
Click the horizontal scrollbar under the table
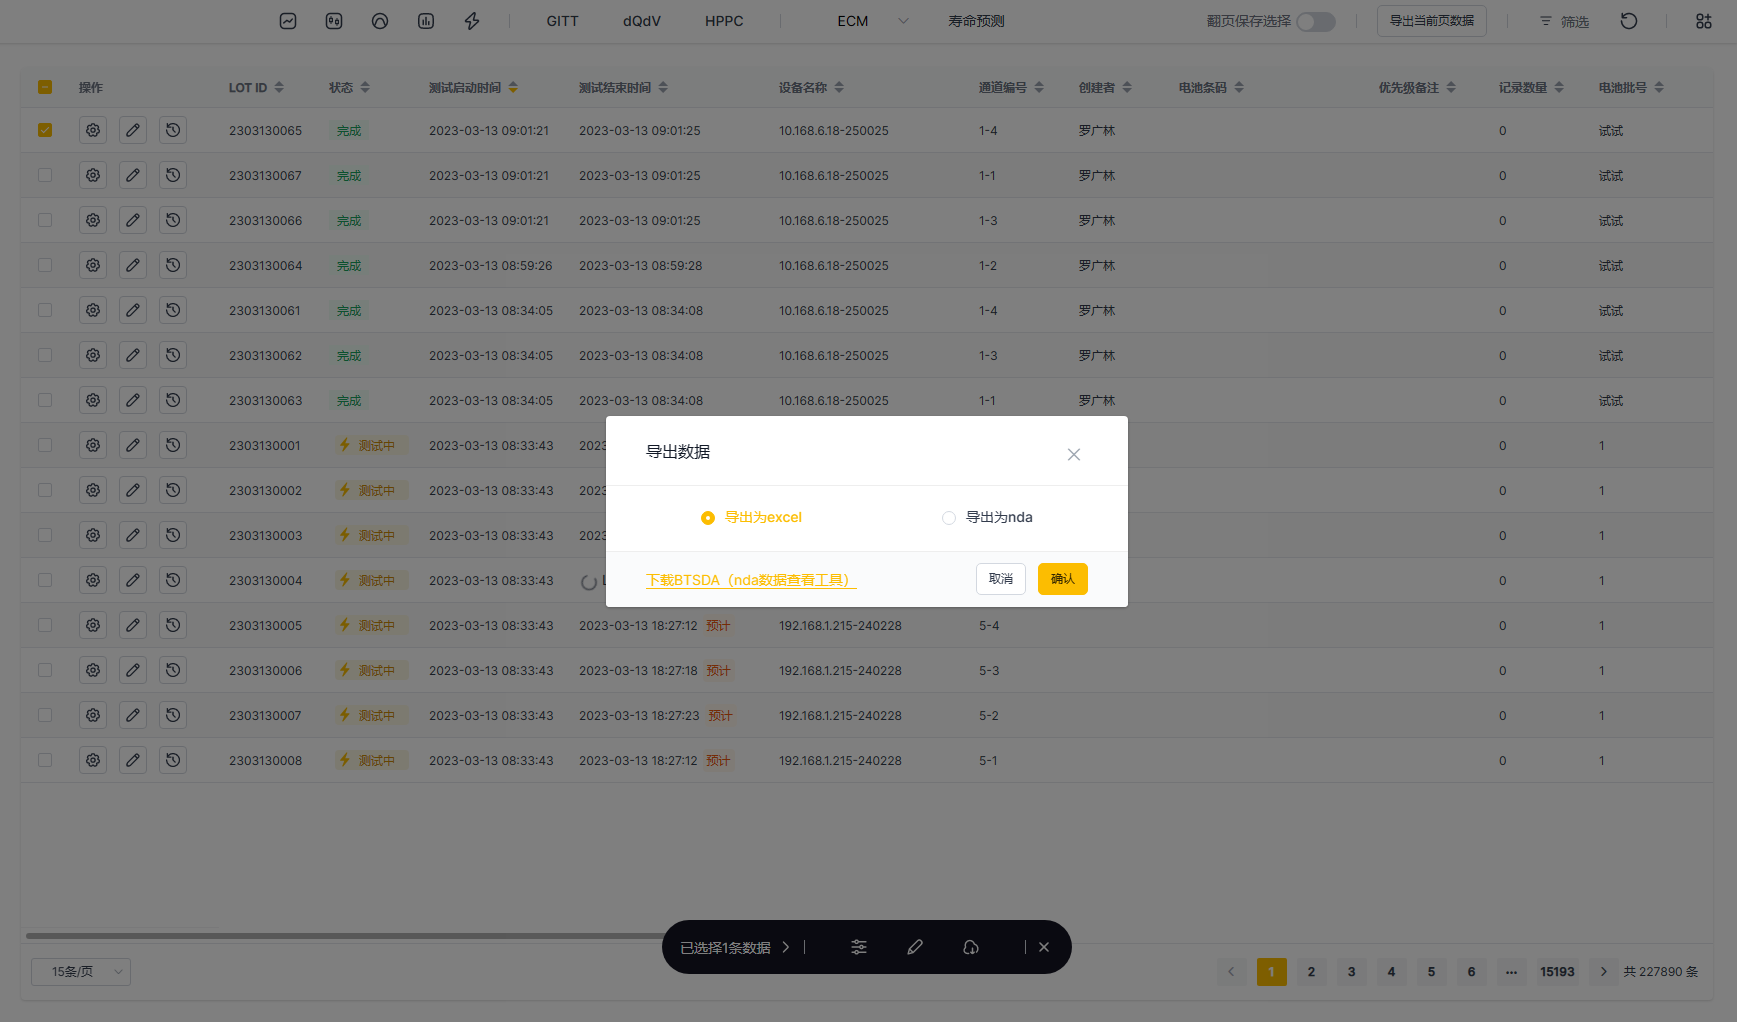point(345,936)
